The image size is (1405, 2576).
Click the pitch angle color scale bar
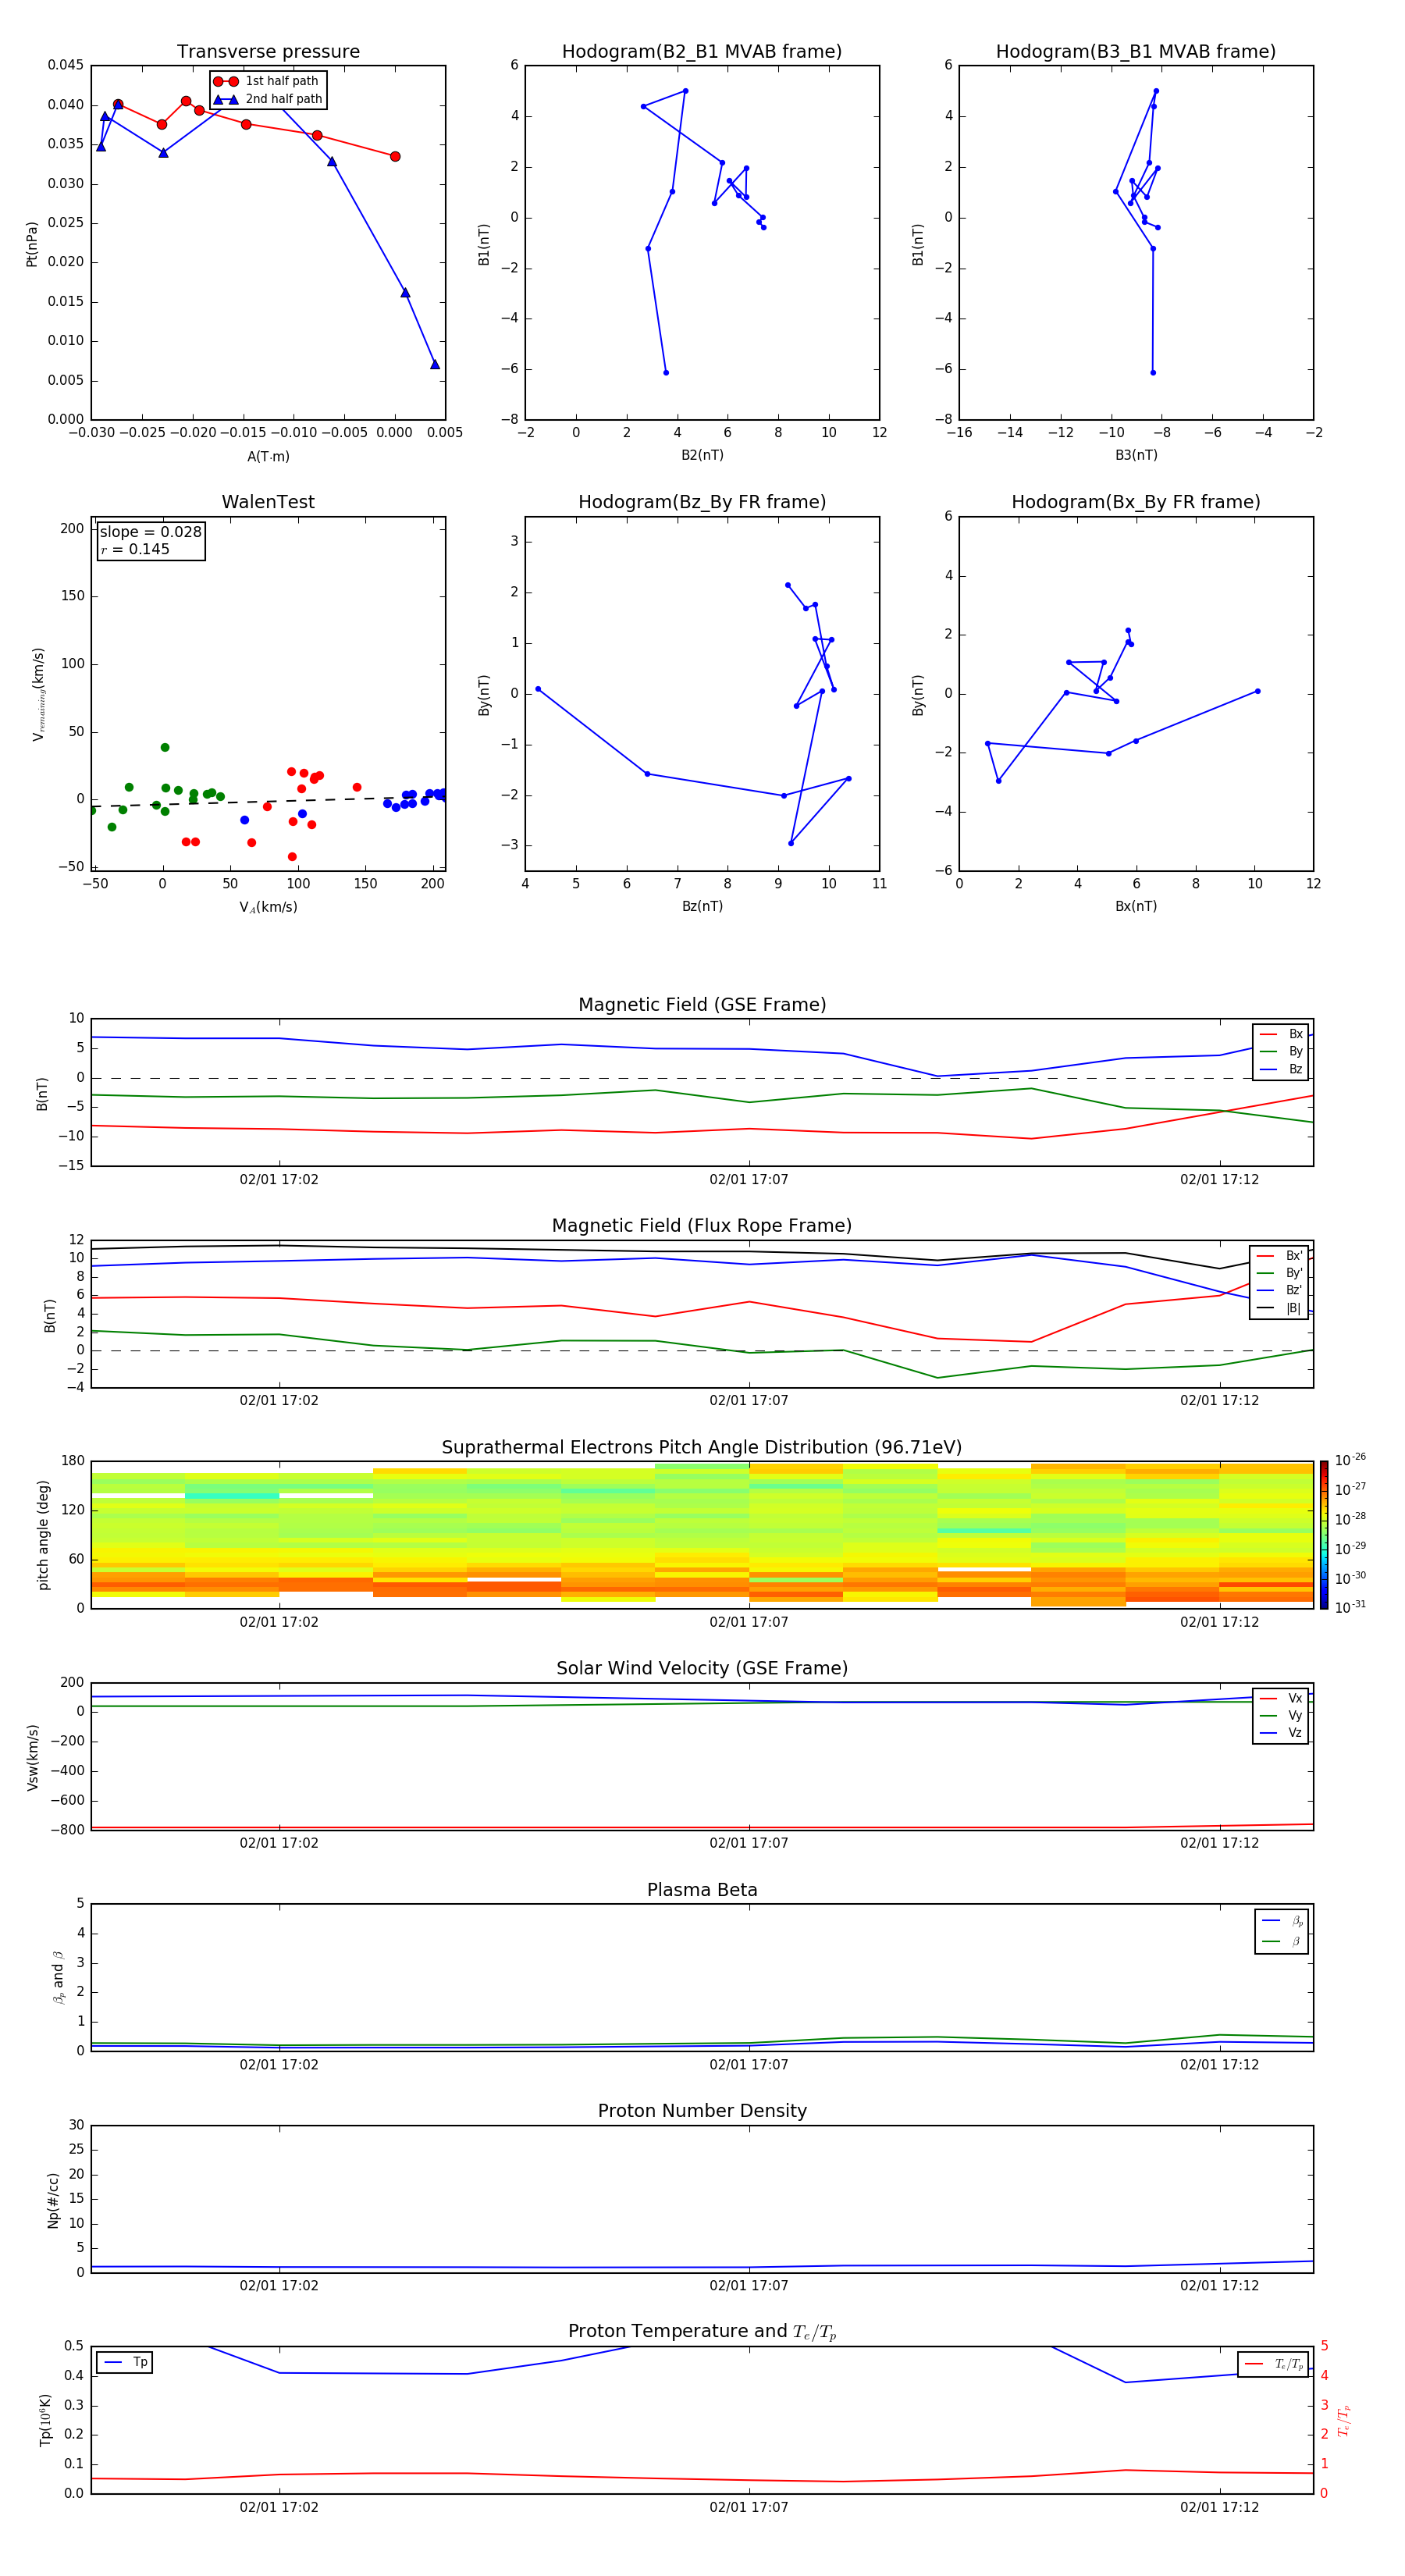point(1324,1535)
